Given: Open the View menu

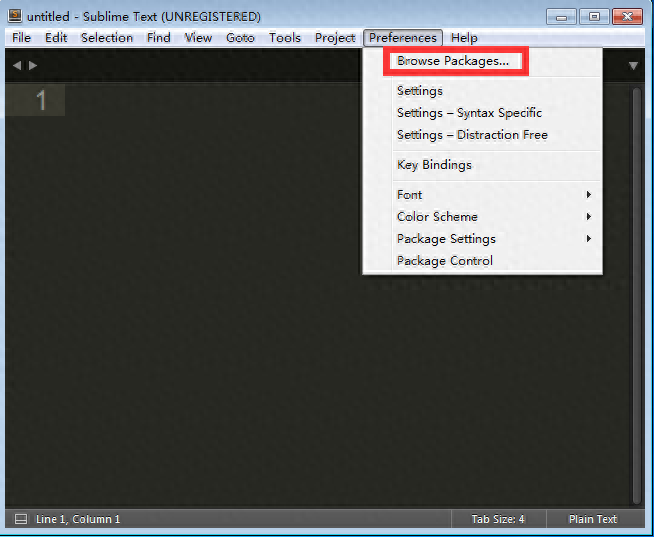Looking at the screenshot, I should tap(198, 38).
